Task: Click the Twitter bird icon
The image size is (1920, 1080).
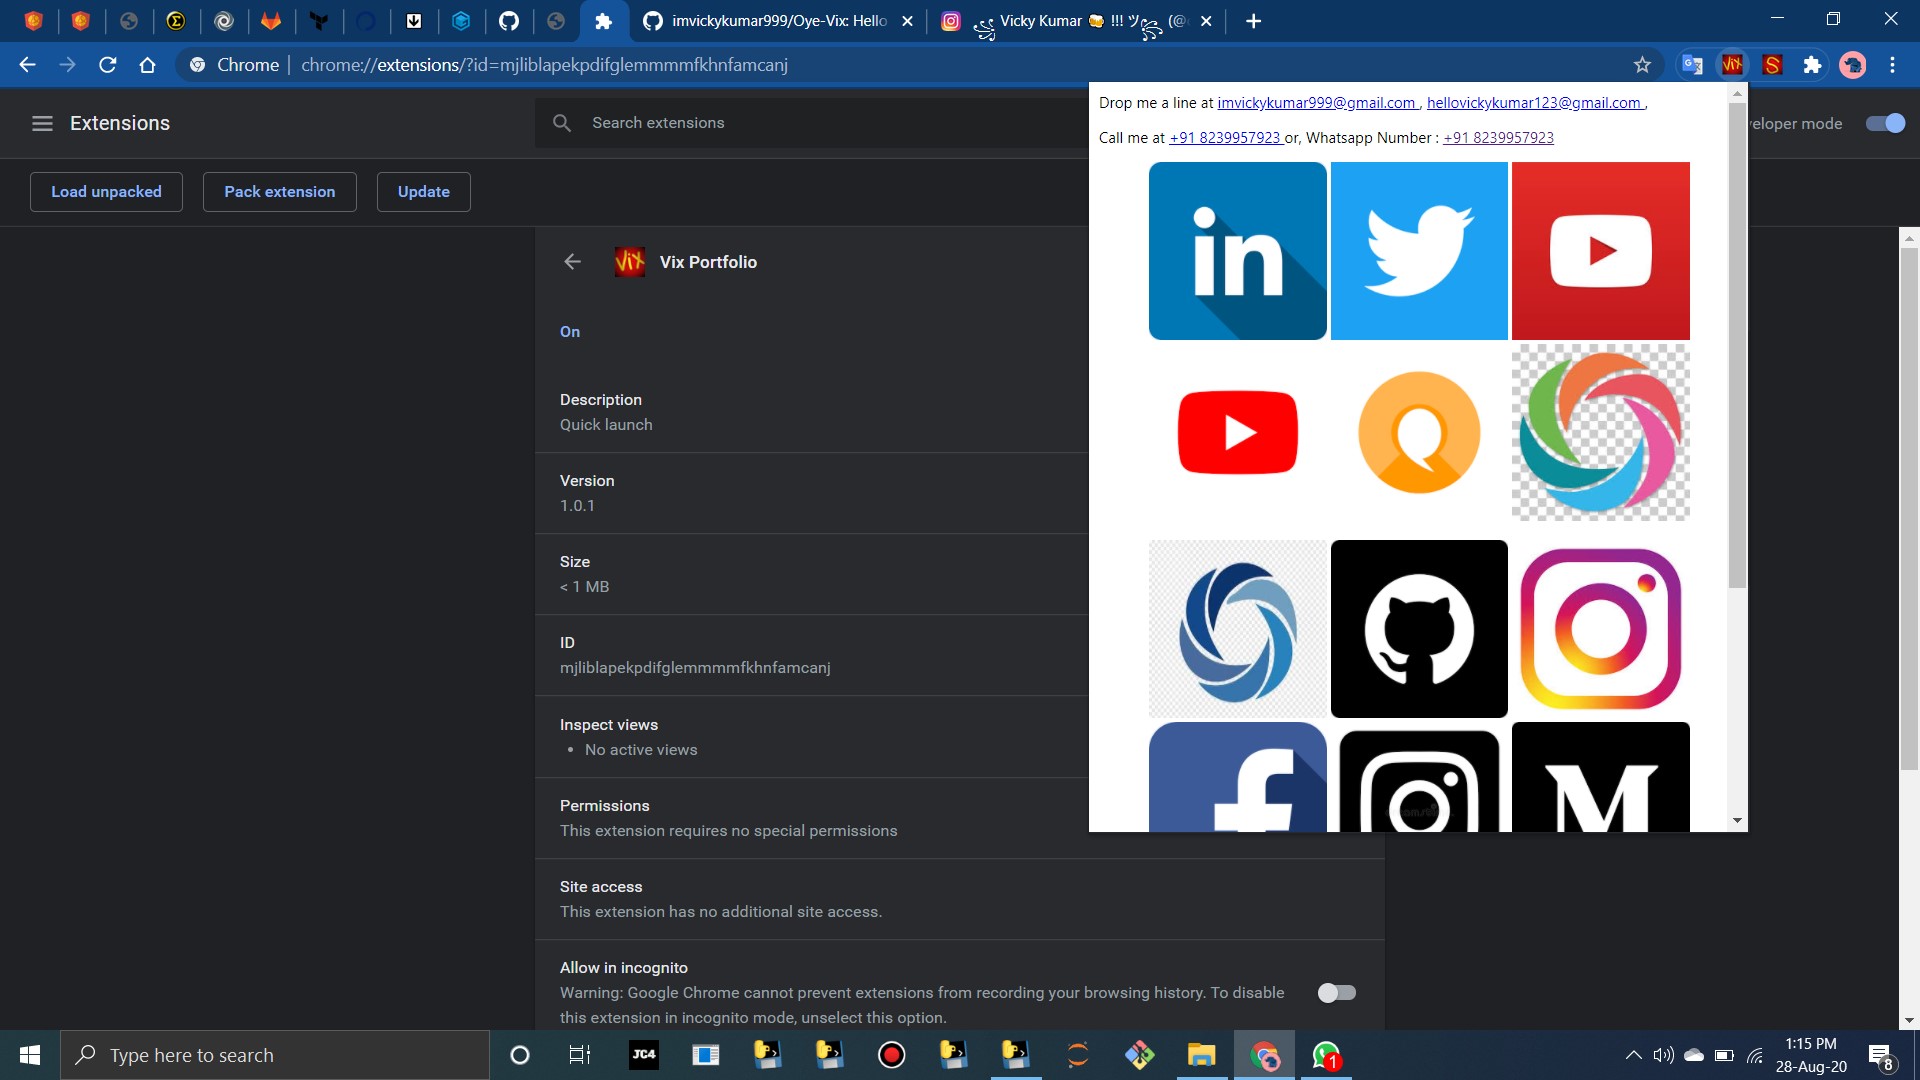Action: [1418, 251]
